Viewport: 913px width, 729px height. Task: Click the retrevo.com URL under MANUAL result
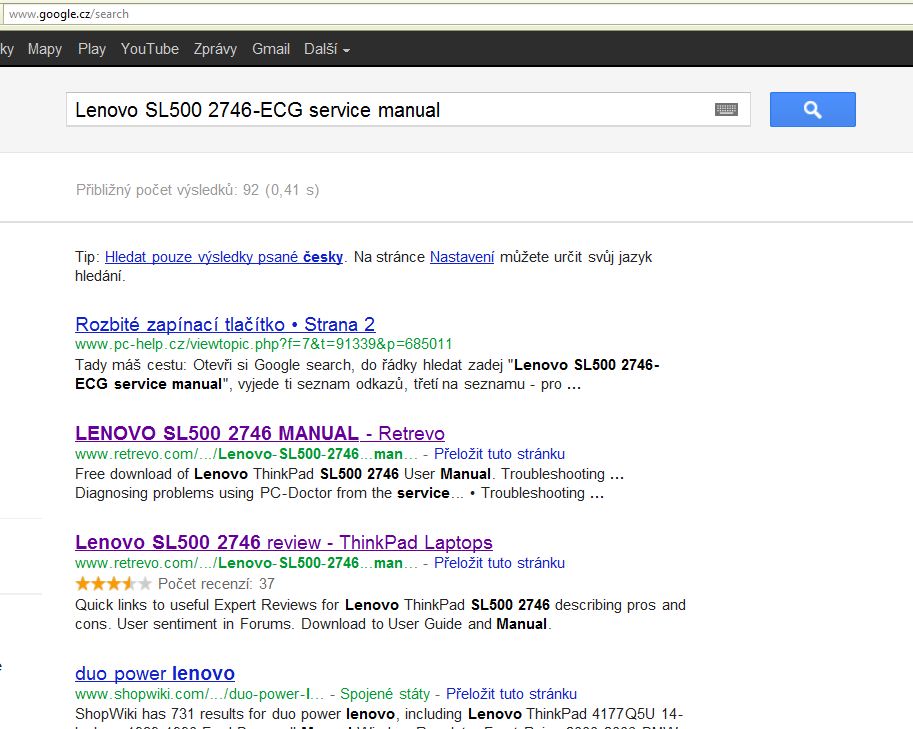[x=246, y=454]
